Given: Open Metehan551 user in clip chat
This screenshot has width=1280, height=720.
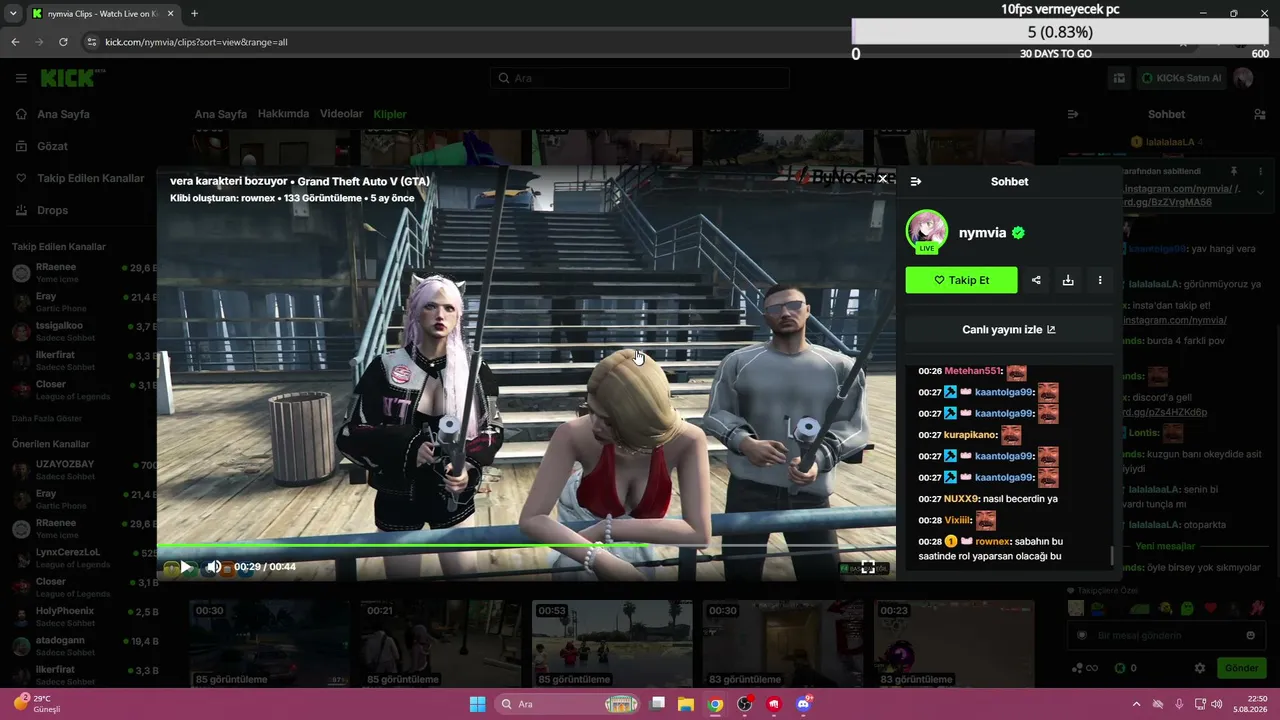Looking at the screenshot, I should 972,371.
